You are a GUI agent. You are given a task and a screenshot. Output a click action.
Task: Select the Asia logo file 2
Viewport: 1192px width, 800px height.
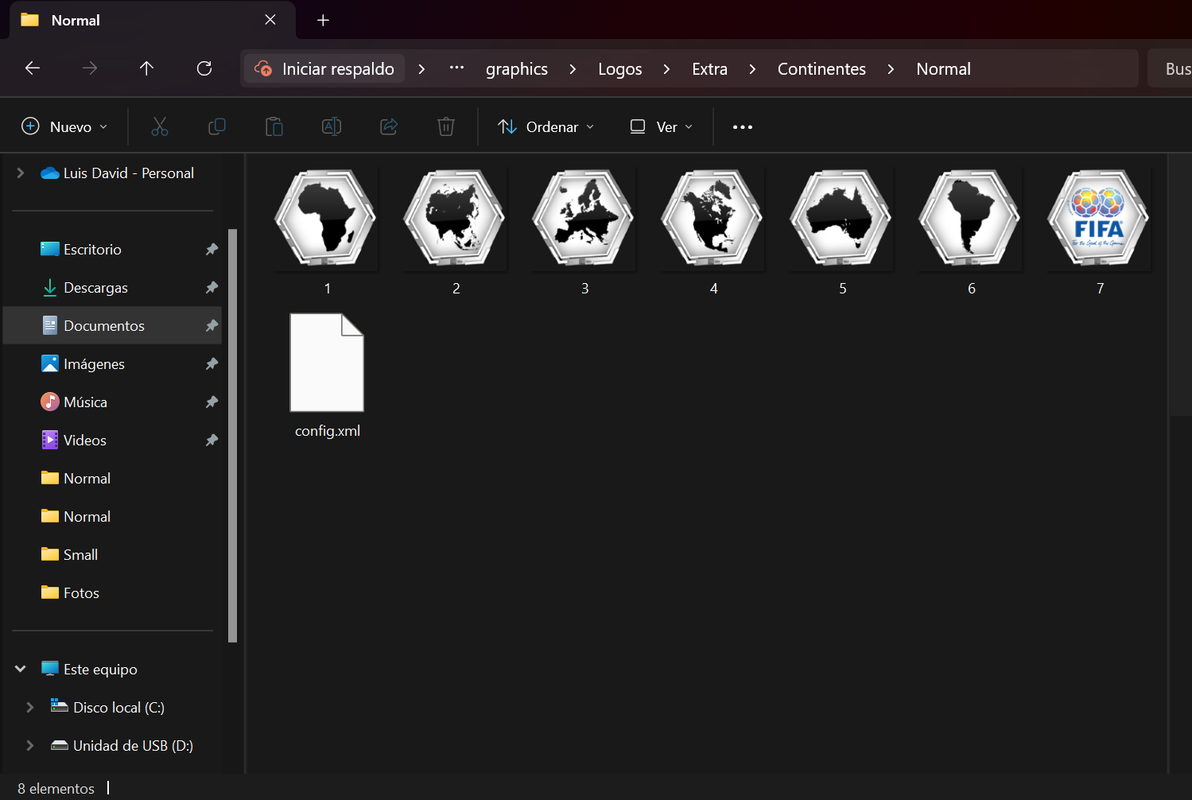(455, 233)
